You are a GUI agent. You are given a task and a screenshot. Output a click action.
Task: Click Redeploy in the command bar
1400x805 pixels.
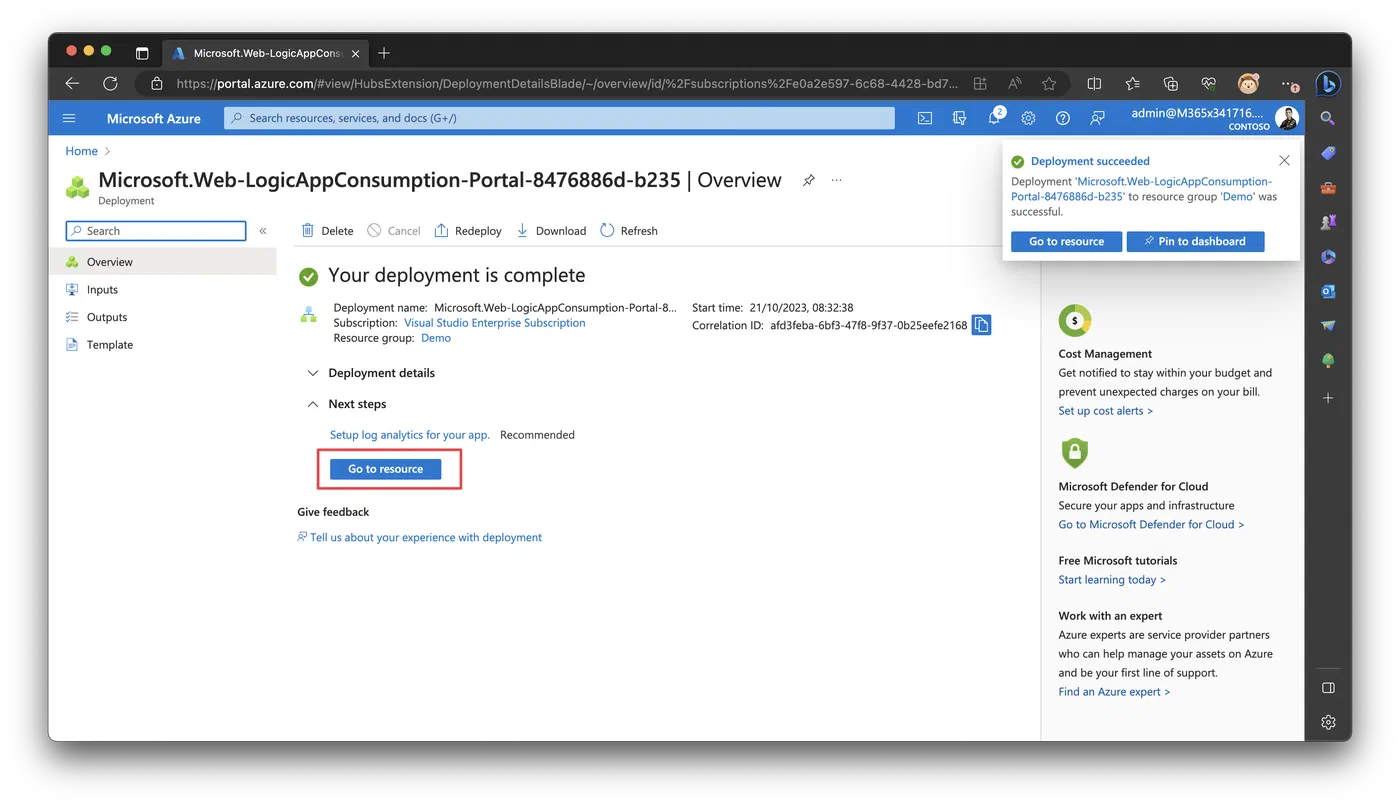pos(468,231)
